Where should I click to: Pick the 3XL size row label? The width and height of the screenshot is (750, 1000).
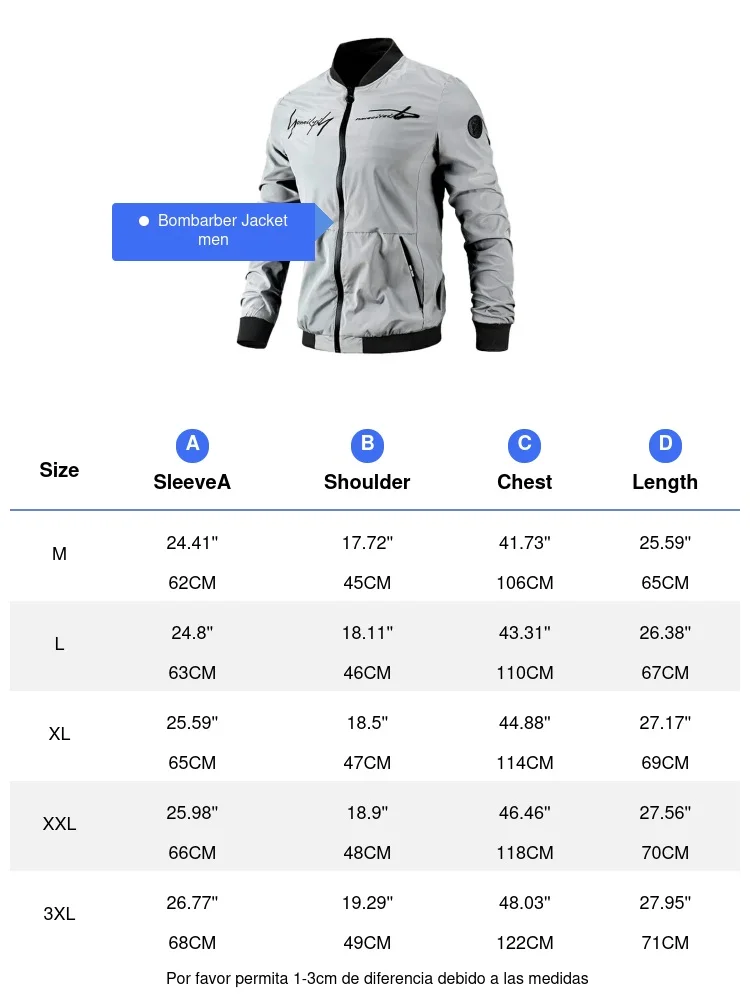(x=59, y=914)
